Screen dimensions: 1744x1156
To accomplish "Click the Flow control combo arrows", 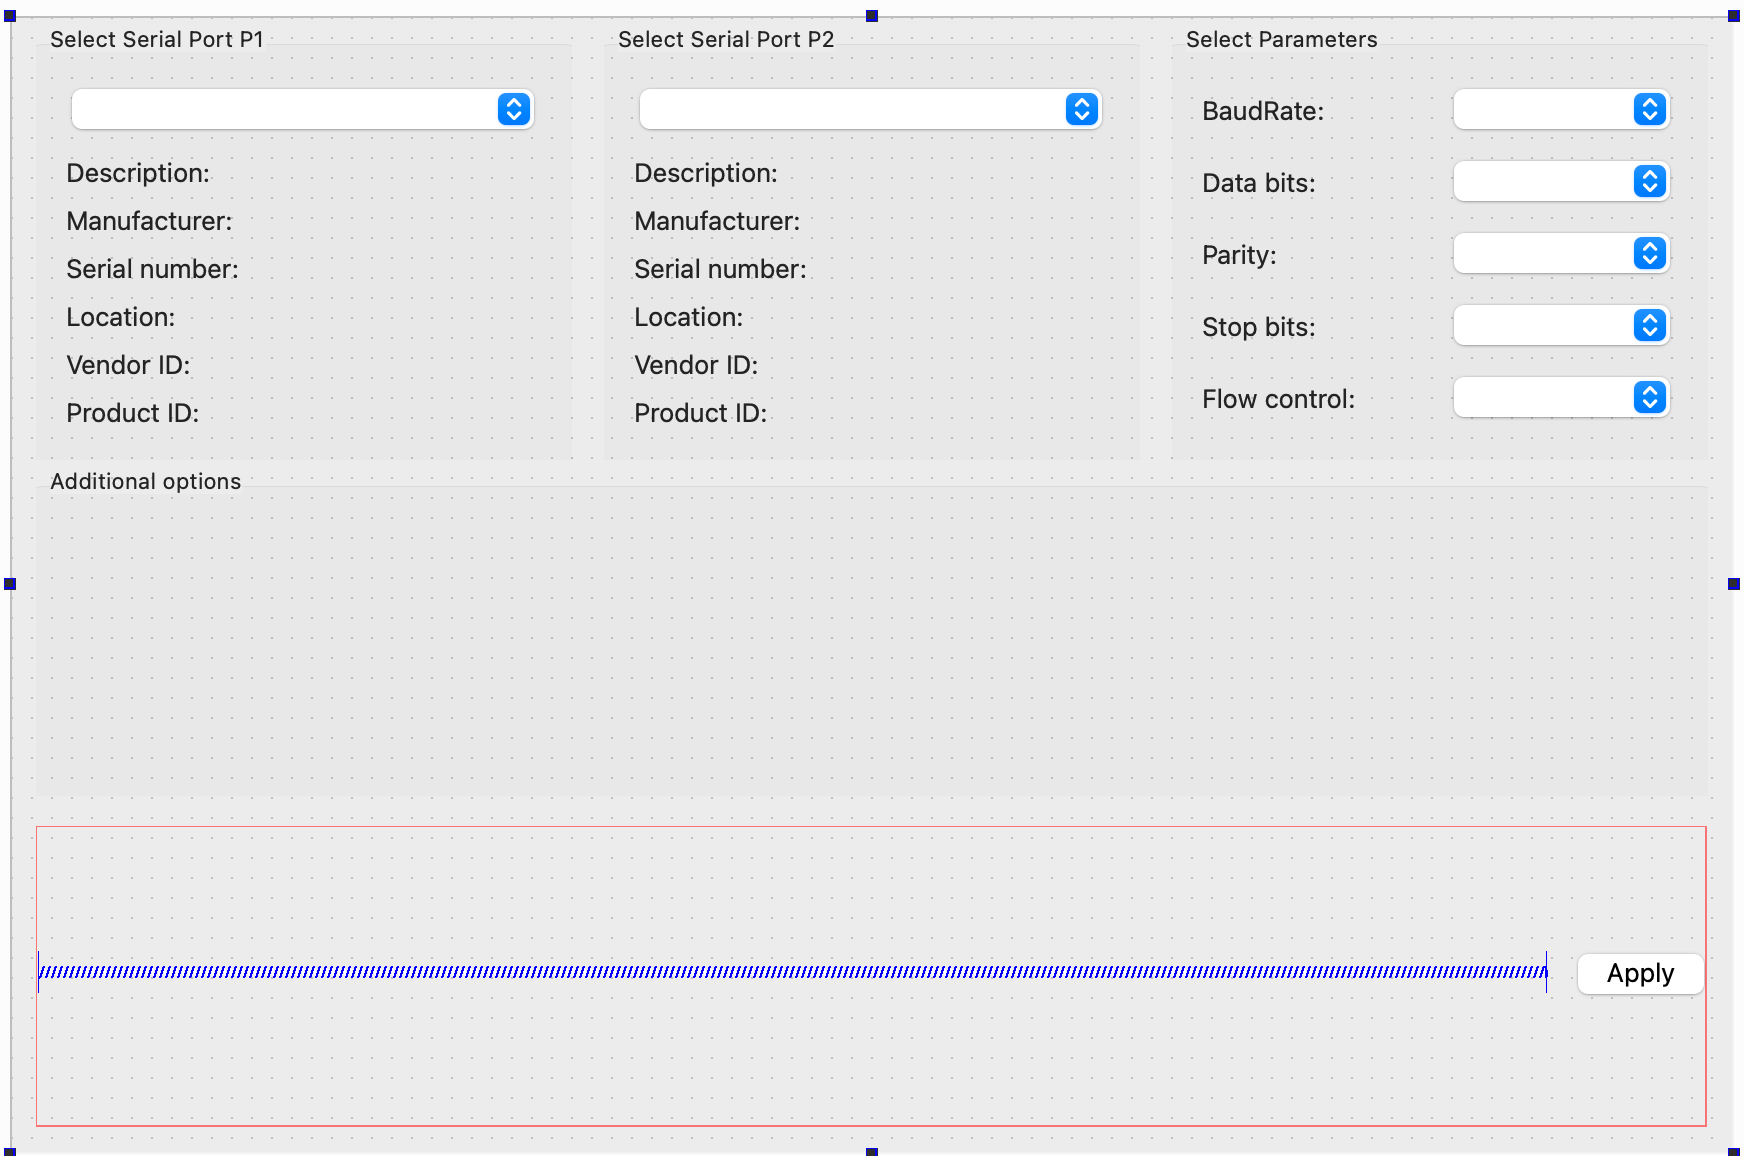I will coord(1648,398).
